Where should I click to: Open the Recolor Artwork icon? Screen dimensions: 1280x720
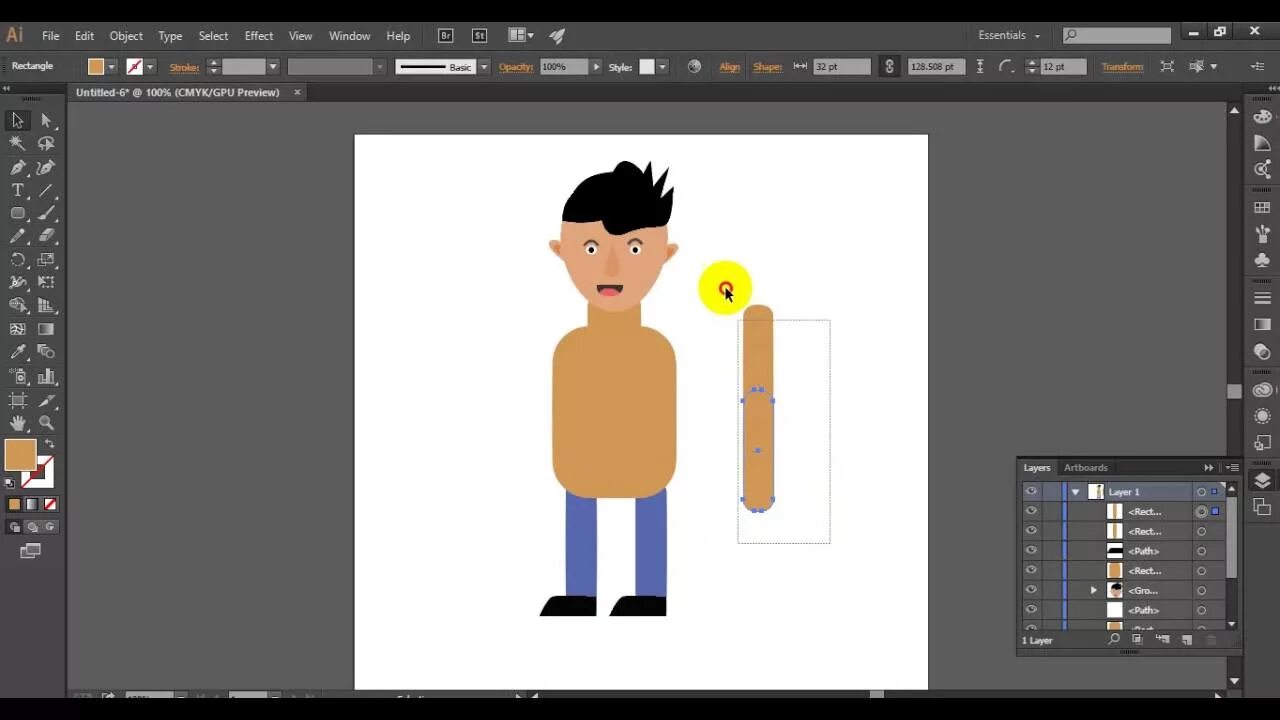point(694,66)
